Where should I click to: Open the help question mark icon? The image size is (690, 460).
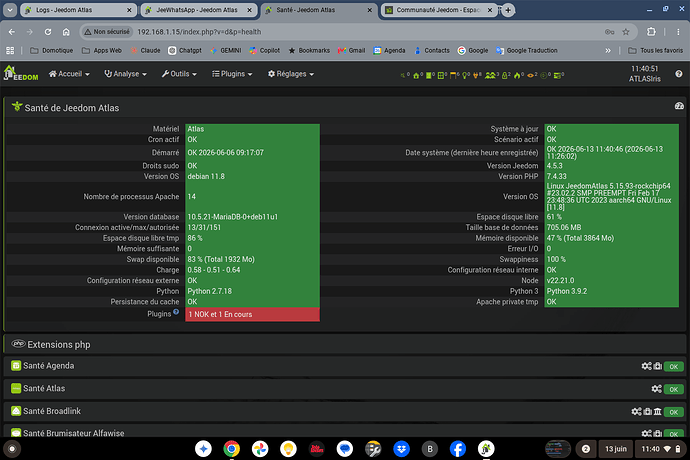coord(679,74)
